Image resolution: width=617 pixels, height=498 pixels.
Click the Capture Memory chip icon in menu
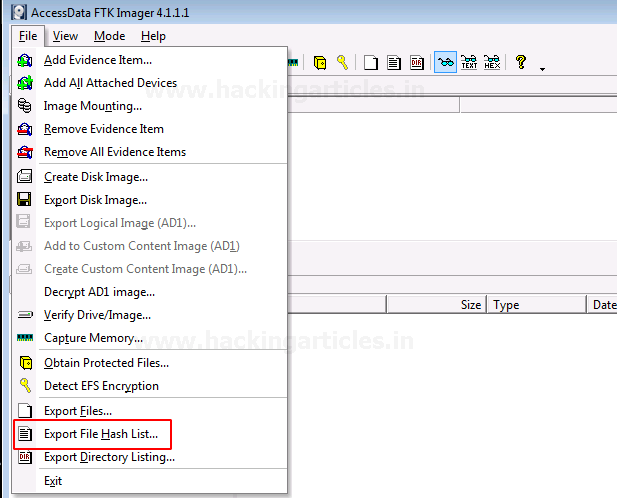click(25, 338)
